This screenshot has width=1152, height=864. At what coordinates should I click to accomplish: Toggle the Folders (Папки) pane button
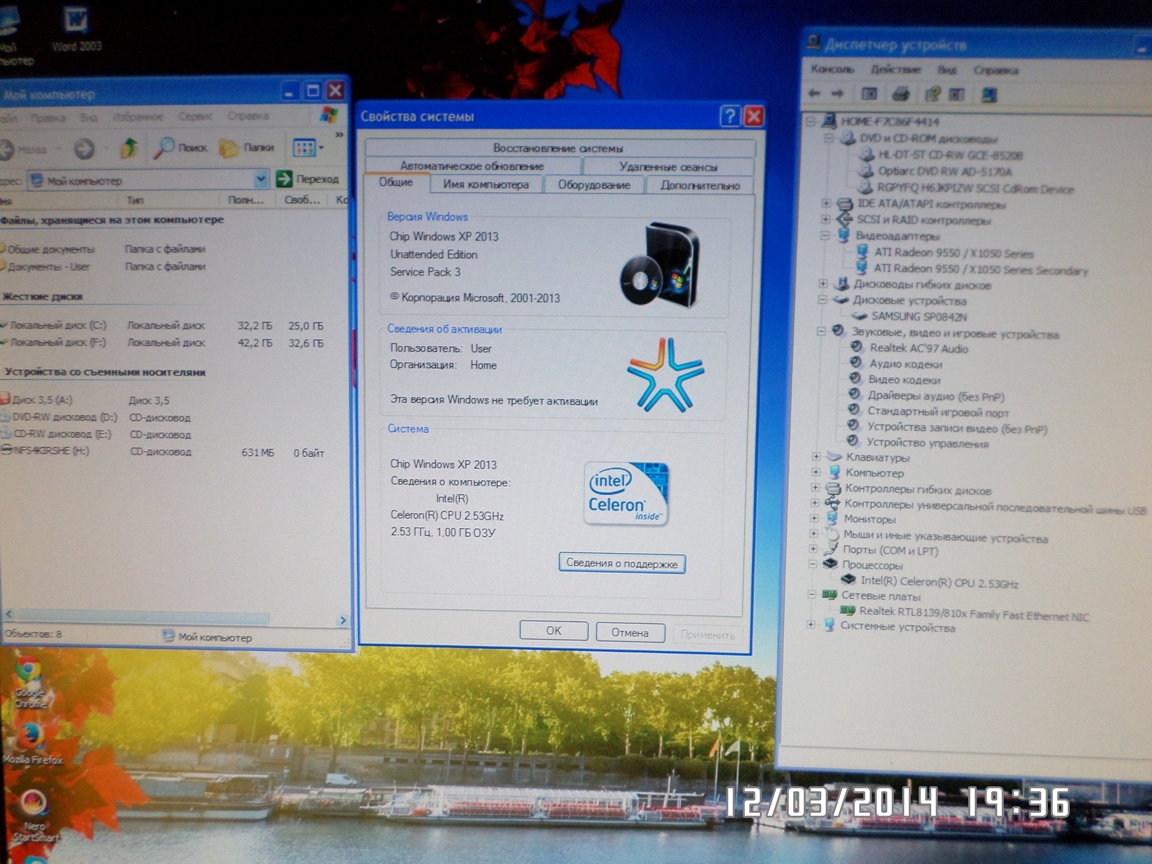[x=247, y=148]
